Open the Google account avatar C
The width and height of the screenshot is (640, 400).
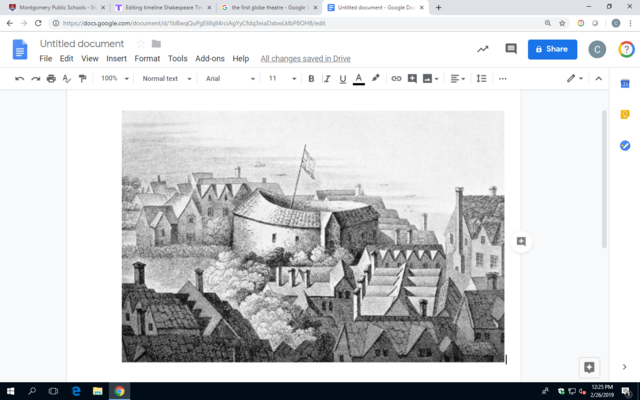tap(597, 49)
